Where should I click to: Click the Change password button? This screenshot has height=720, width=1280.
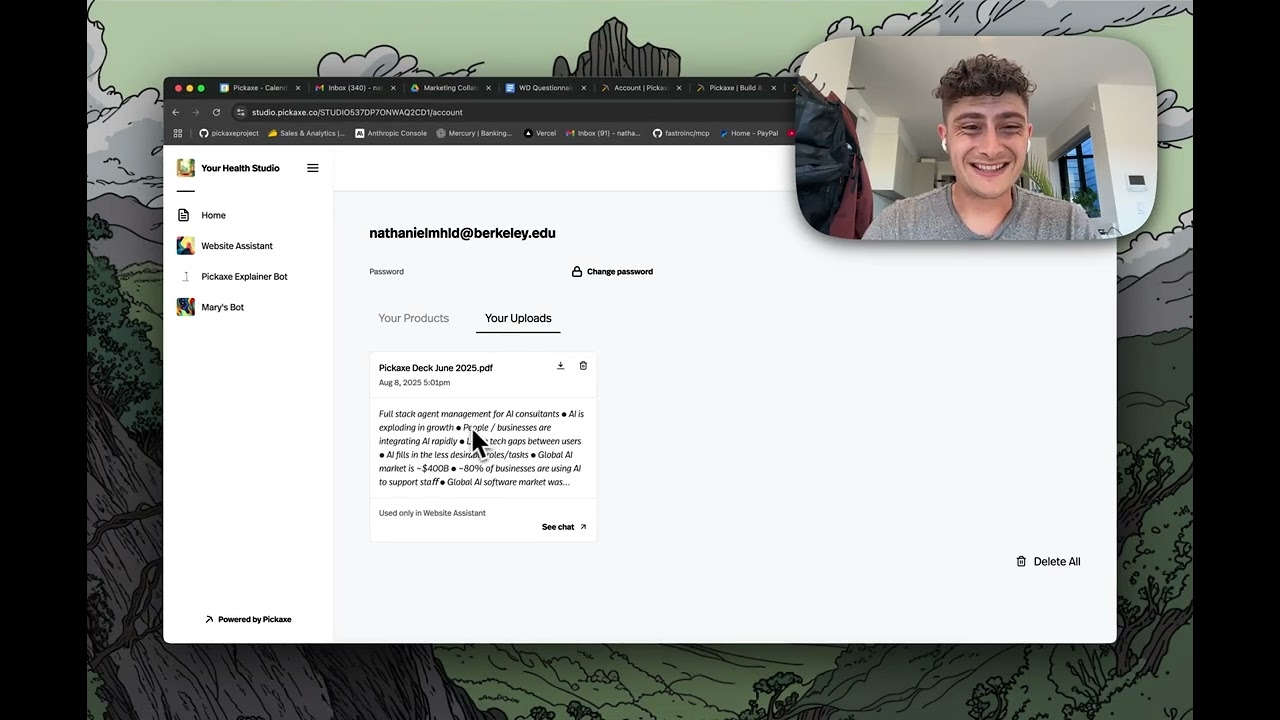[612, 272]
